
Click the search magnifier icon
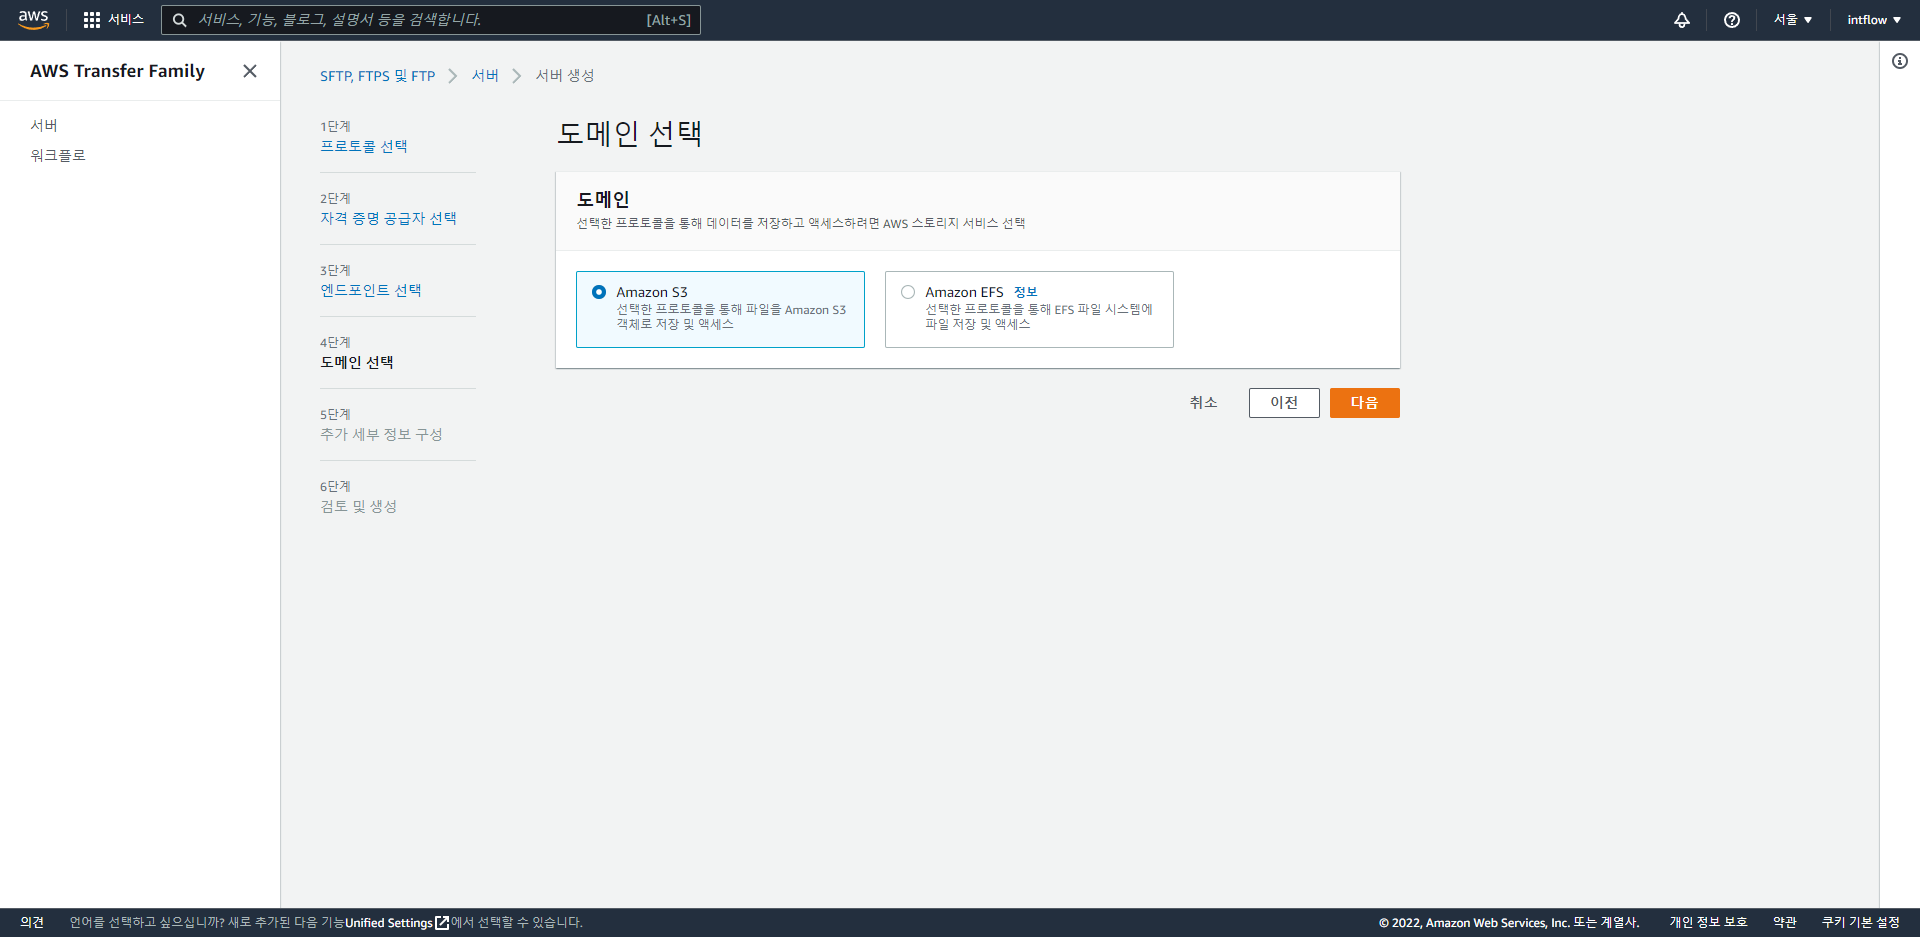pyautogui.click(x=180, y=20)
